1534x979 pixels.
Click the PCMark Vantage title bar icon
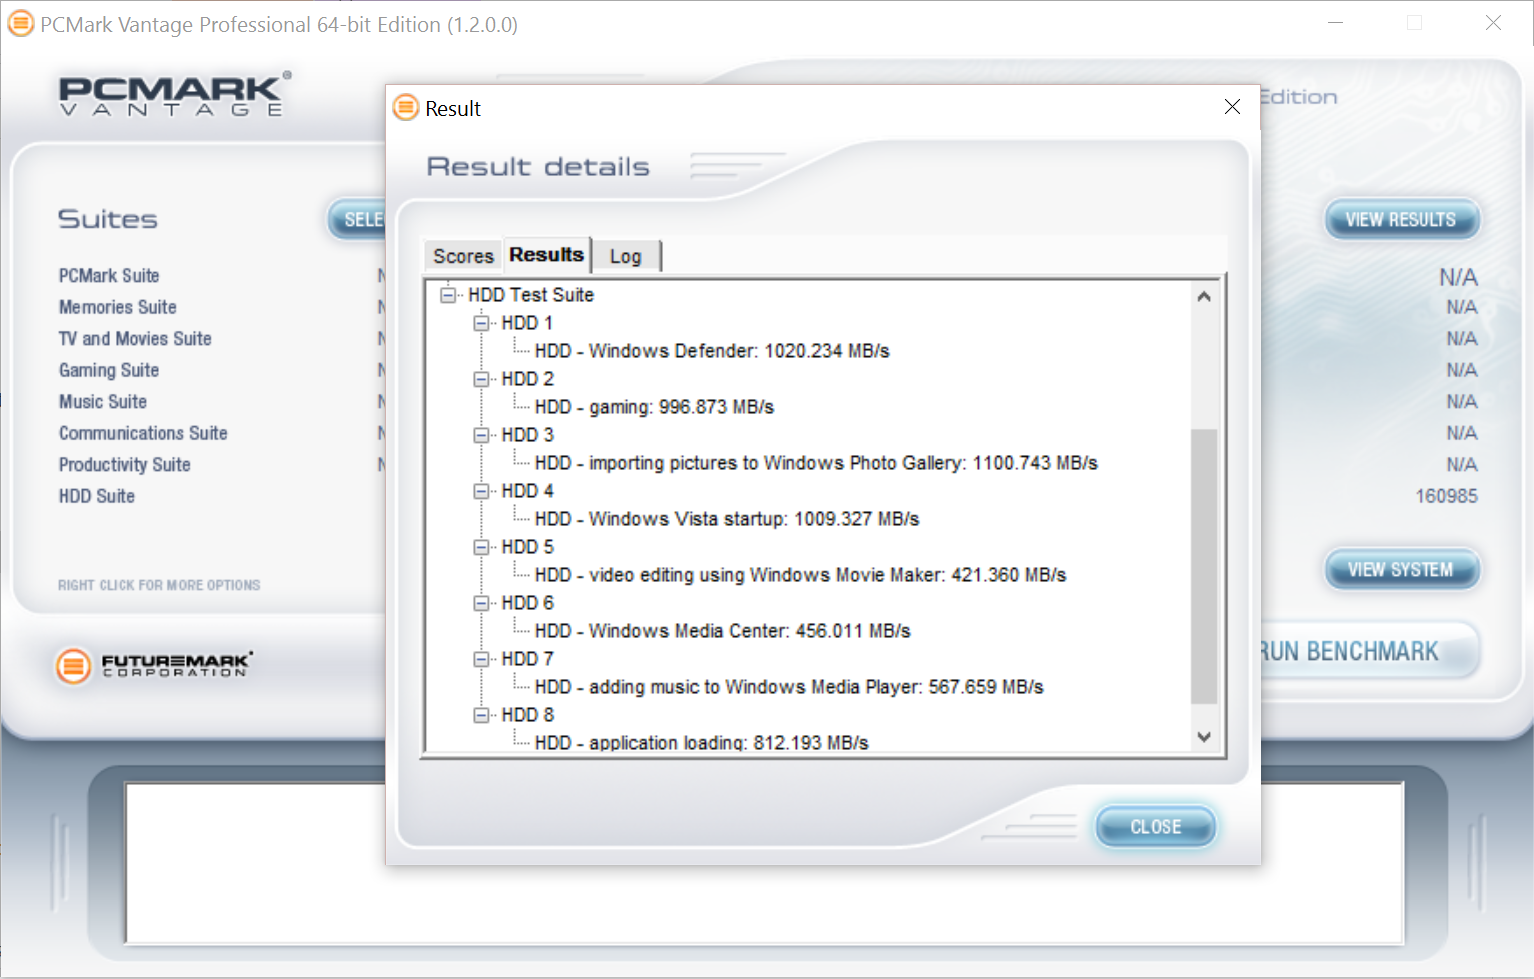(x=20, y=24)
